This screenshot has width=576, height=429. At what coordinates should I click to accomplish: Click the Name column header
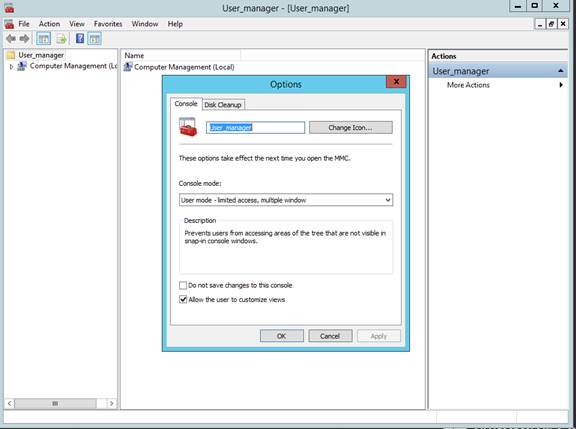(182, 55)
